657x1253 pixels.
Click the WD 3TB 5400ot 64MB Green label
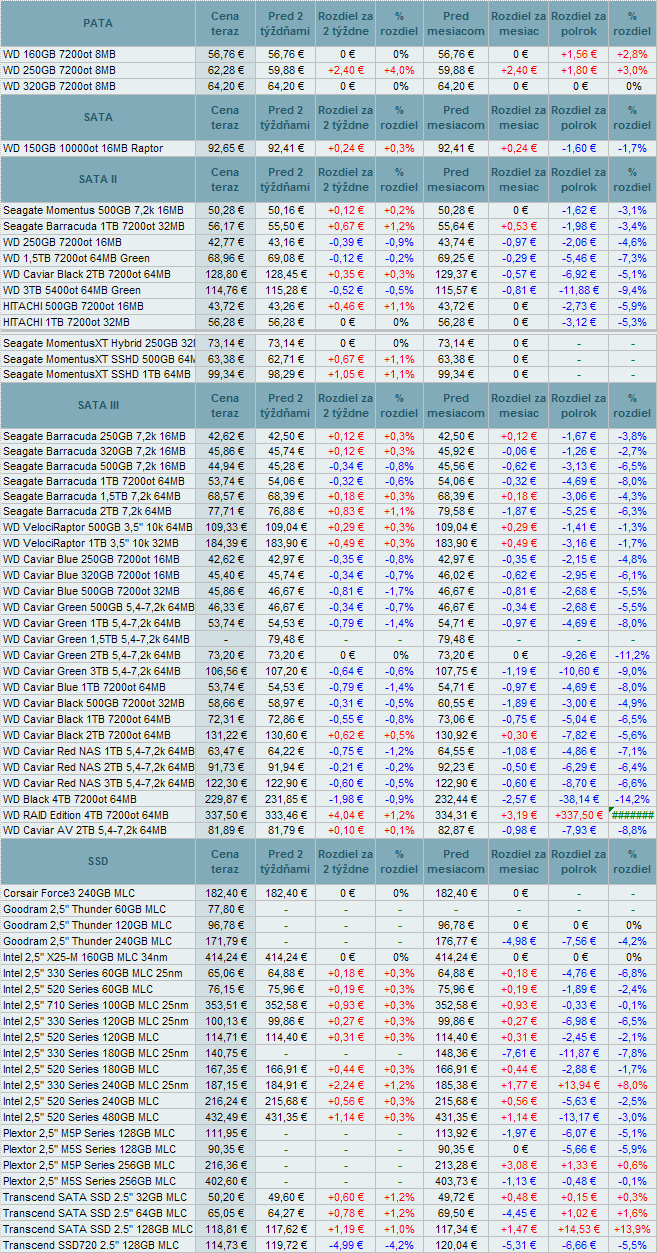(x=72, y=290)
